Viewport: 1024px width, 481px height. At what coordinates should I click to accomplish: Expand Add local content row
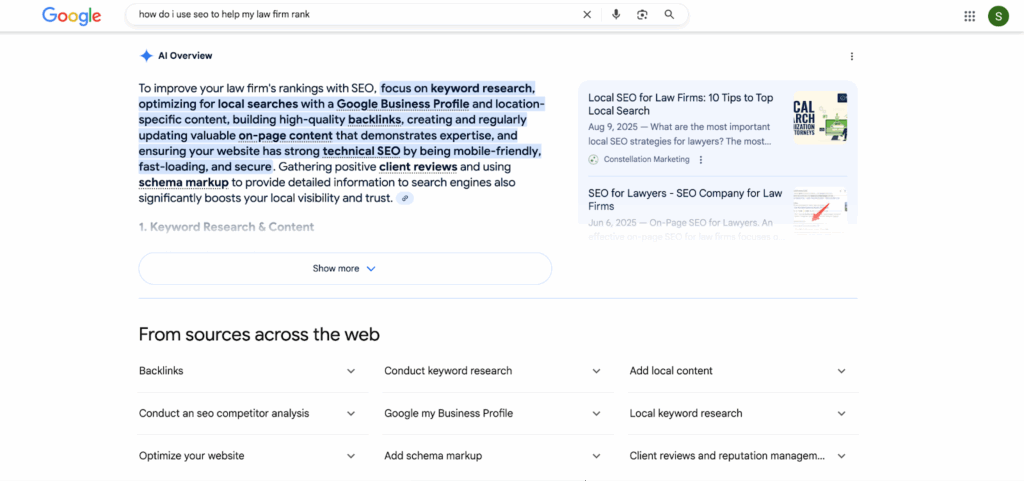[x=743, y=371]
